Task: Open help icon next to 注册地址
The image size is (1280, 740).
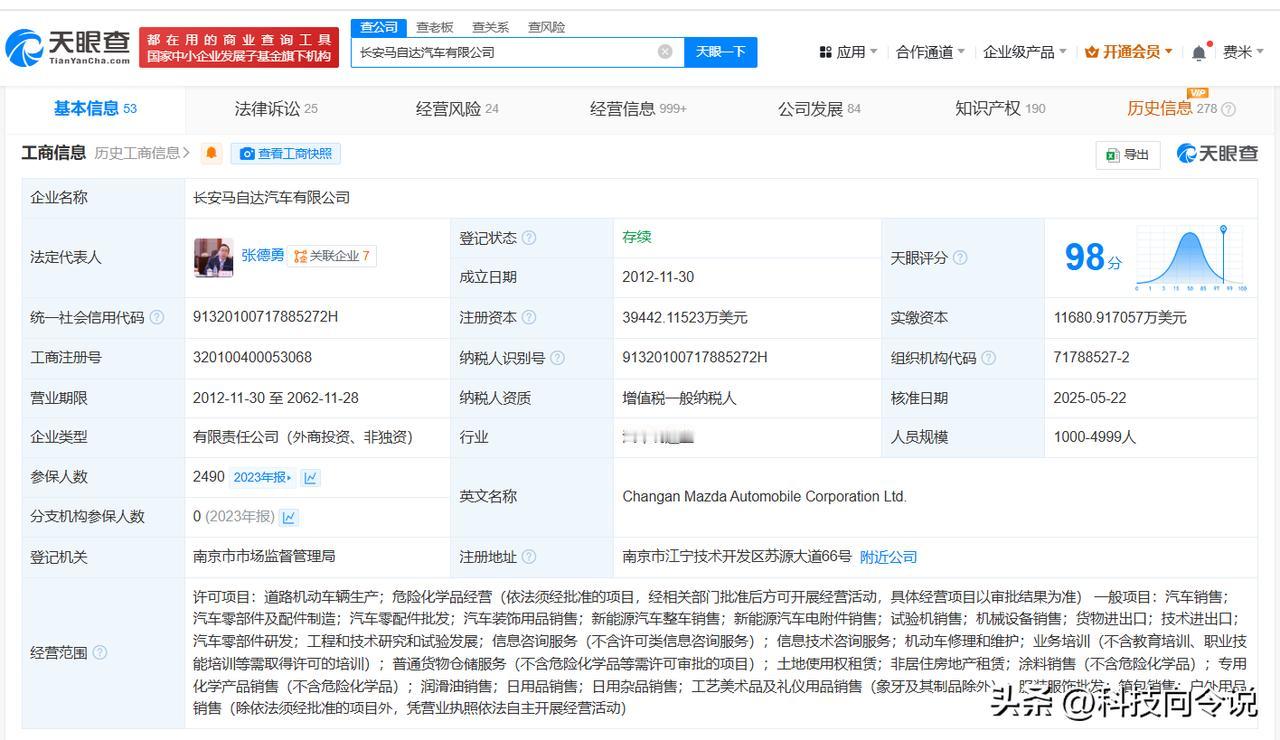Action: point(529,557)
